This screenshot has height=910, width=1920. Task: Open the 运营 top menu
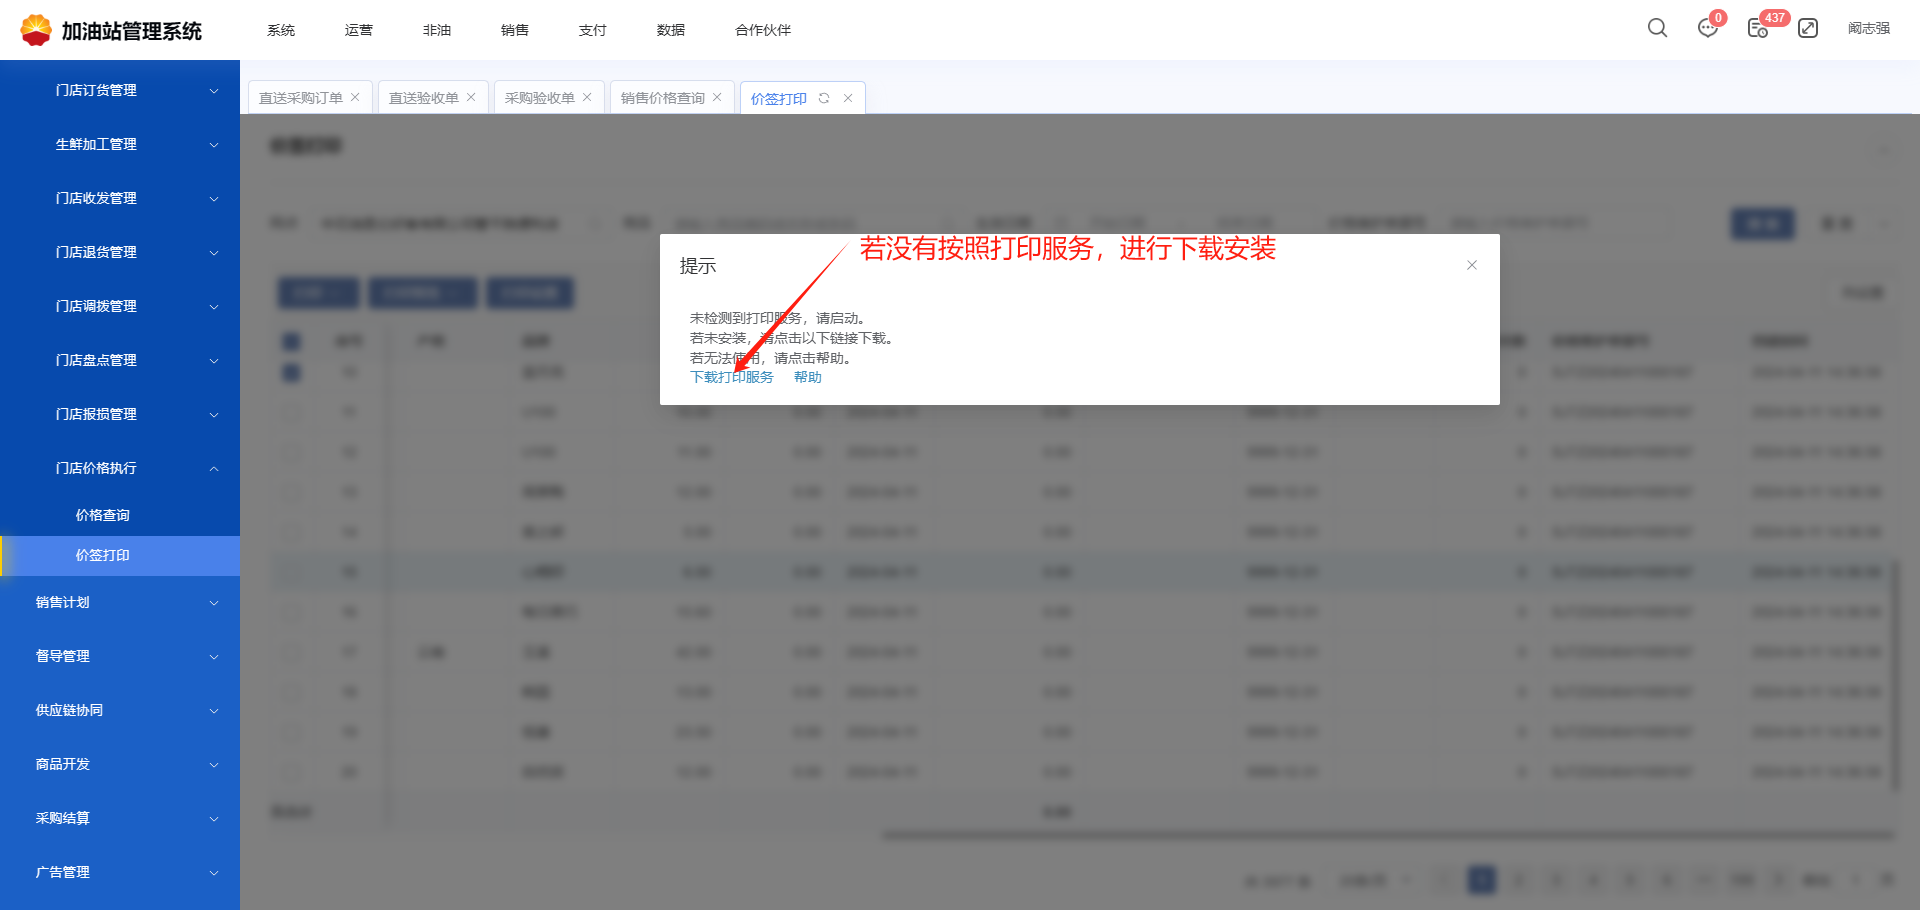click(x=358, y=30)
